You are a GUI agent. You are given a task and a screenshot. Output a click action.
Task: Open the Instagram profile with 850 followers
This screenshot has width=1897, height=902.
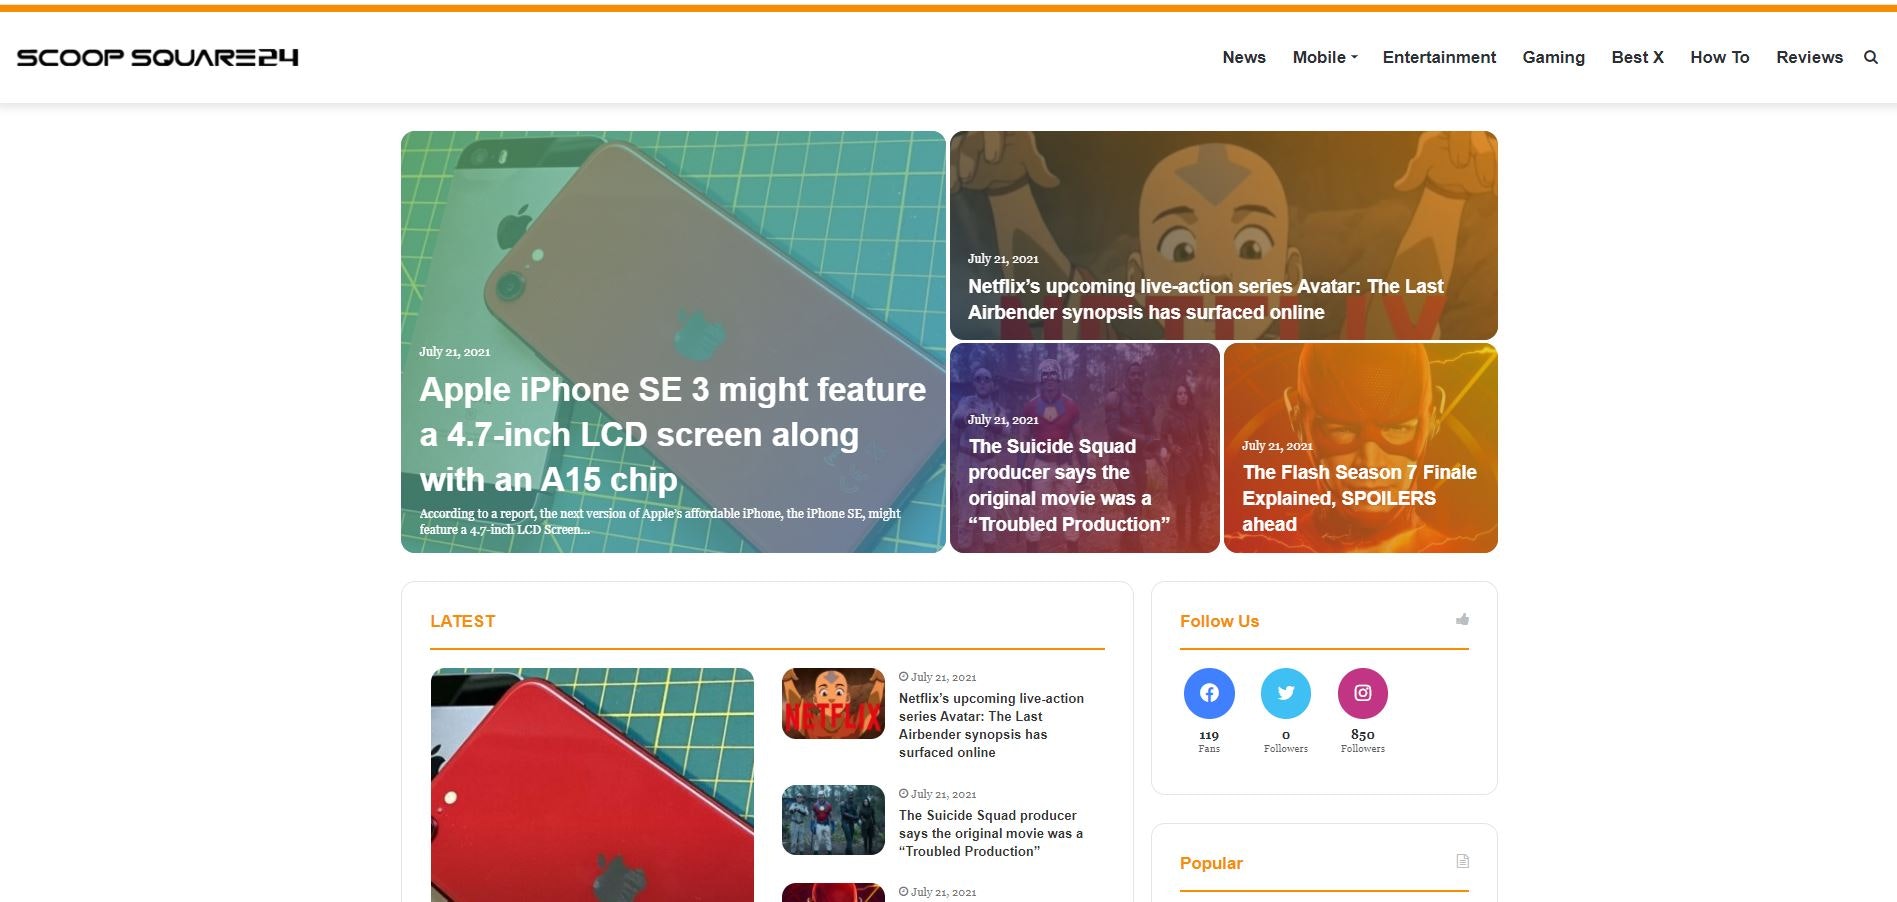[1363, 693]
